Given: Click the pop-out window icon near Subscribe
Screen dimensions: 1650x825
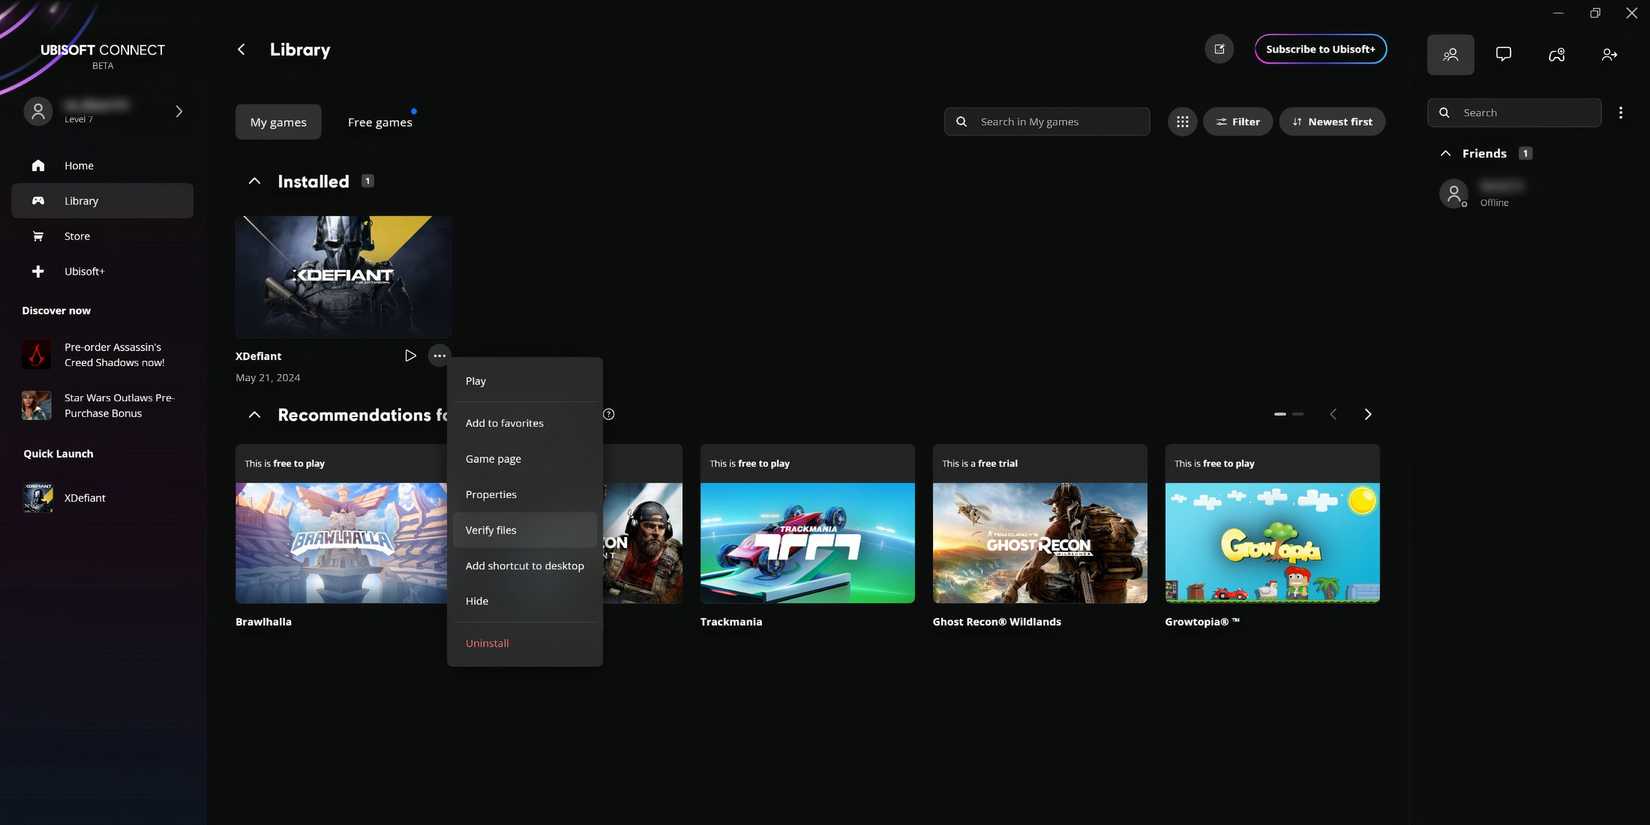Looking at the screenshot, I should pos(1219,49).
